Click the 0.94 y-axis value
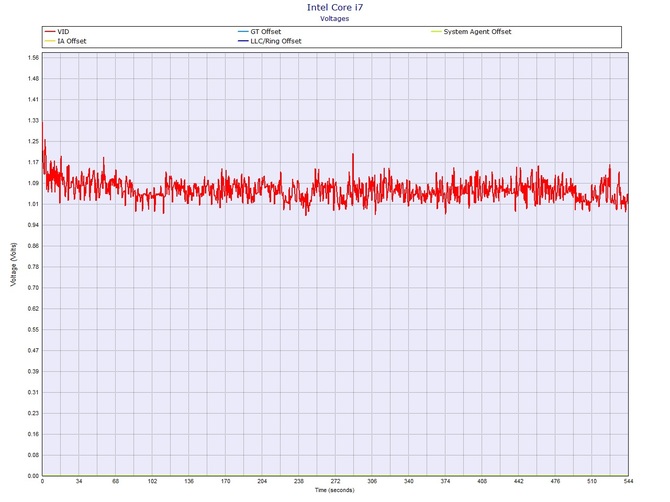670x502 pixels. coord(33,225)
